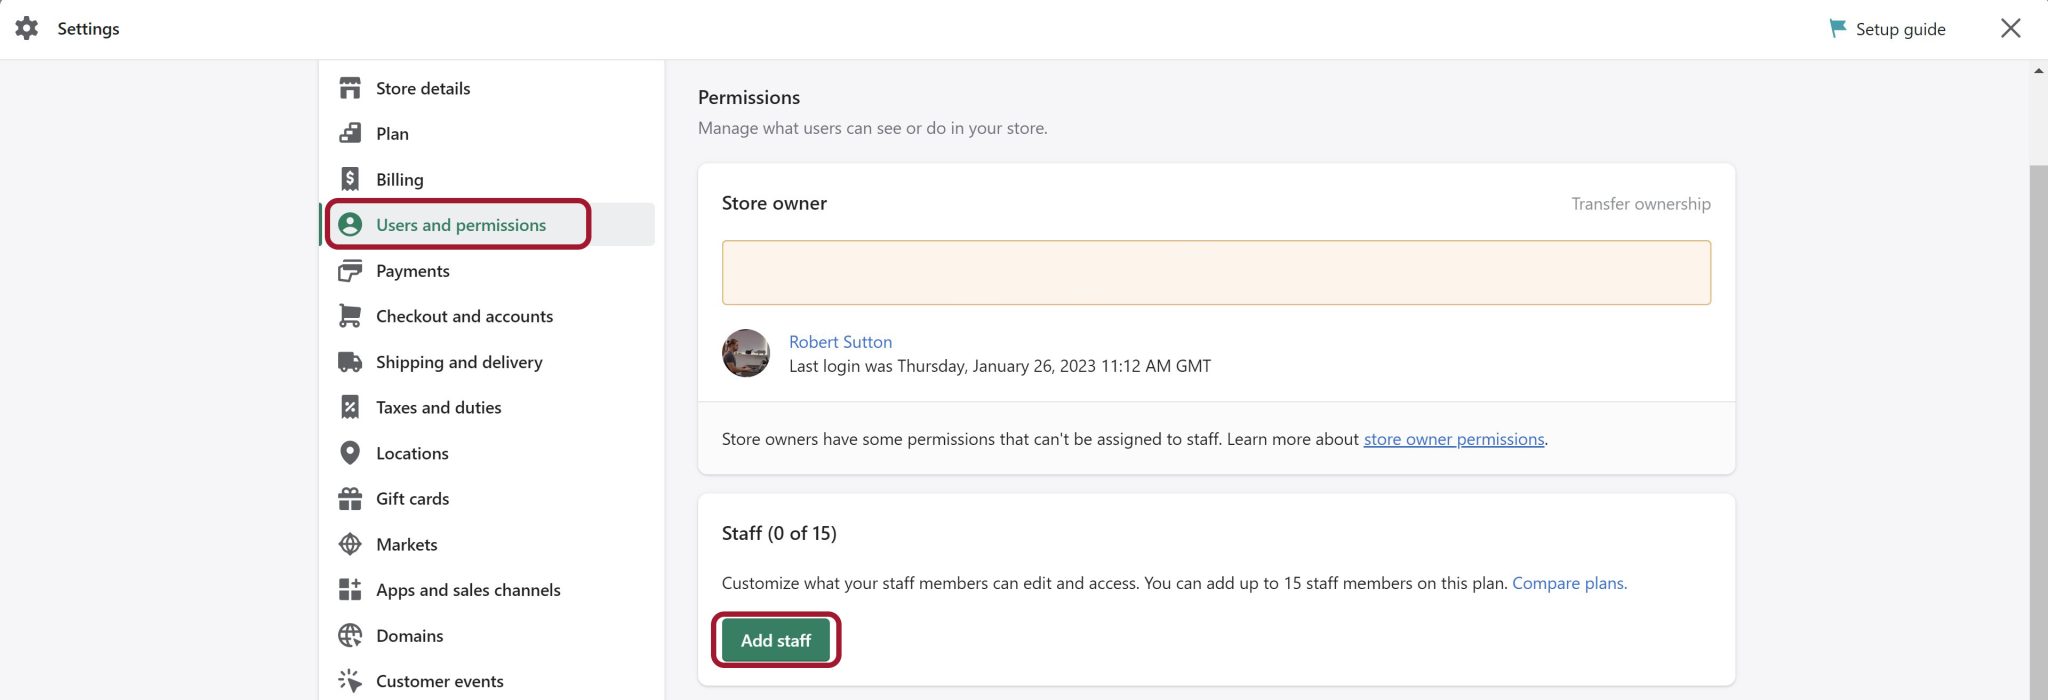Click the Settings gear icon
Image resolution: width=2048 pixels, height=700 pixels.
[27, 28]
